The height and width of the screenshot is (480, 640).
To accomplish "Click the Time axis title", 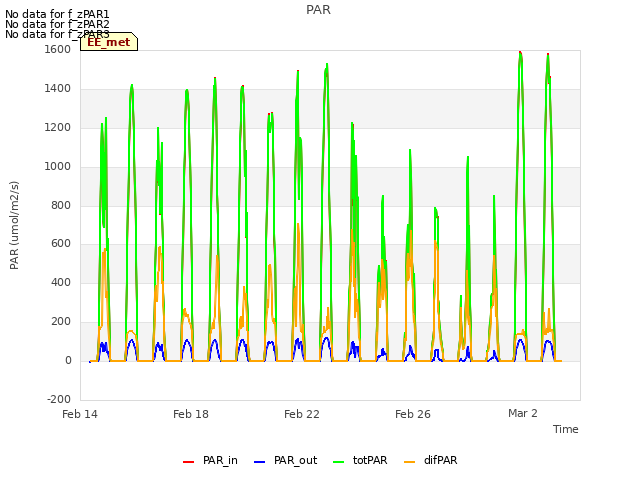I will (566, 429).
